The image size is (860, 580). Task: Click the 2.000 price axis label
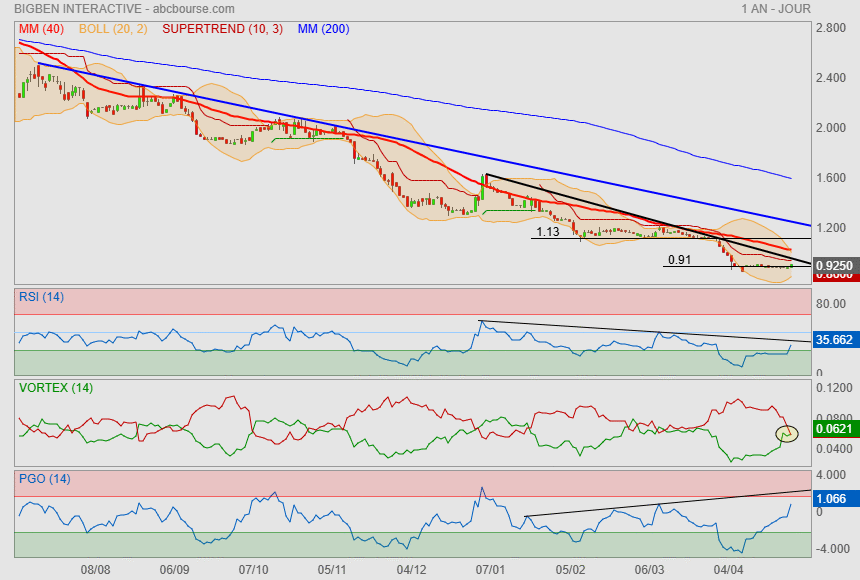click(x=831, y=128)
